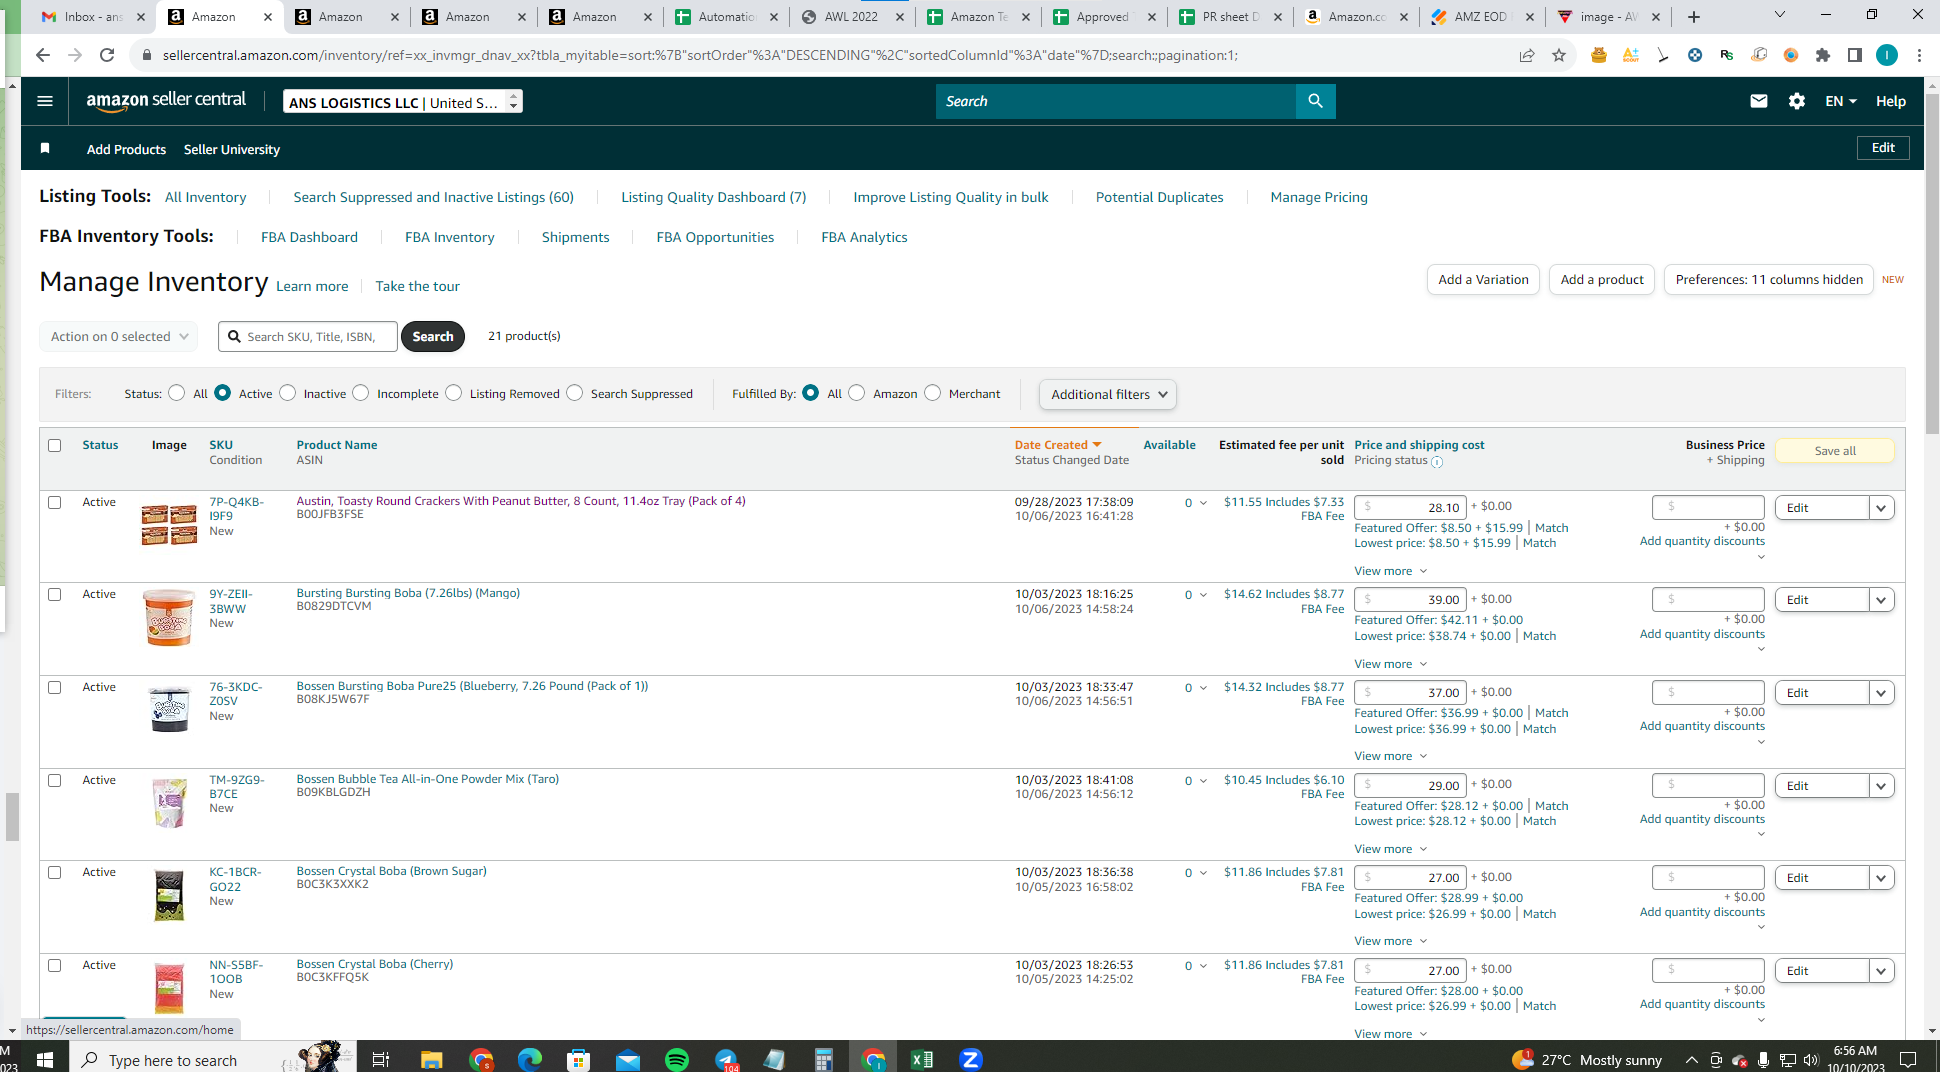The height and width of the screenshot is (1072, 1940).
Task: Click the Search SKU, Title, ISBN field
Action: 308,336
